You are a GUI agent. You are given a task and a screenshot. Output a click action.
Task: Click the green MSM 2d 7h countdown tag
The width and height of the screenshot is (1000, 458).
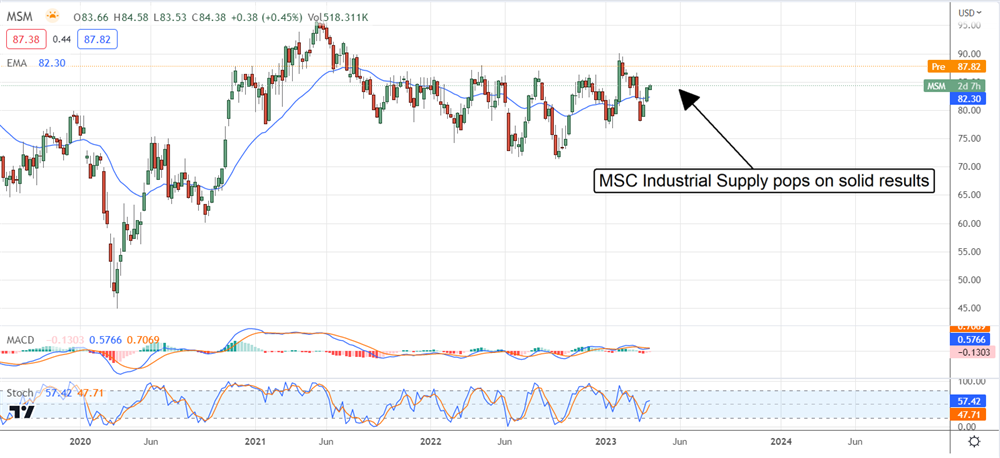click(x=955, y=86)
